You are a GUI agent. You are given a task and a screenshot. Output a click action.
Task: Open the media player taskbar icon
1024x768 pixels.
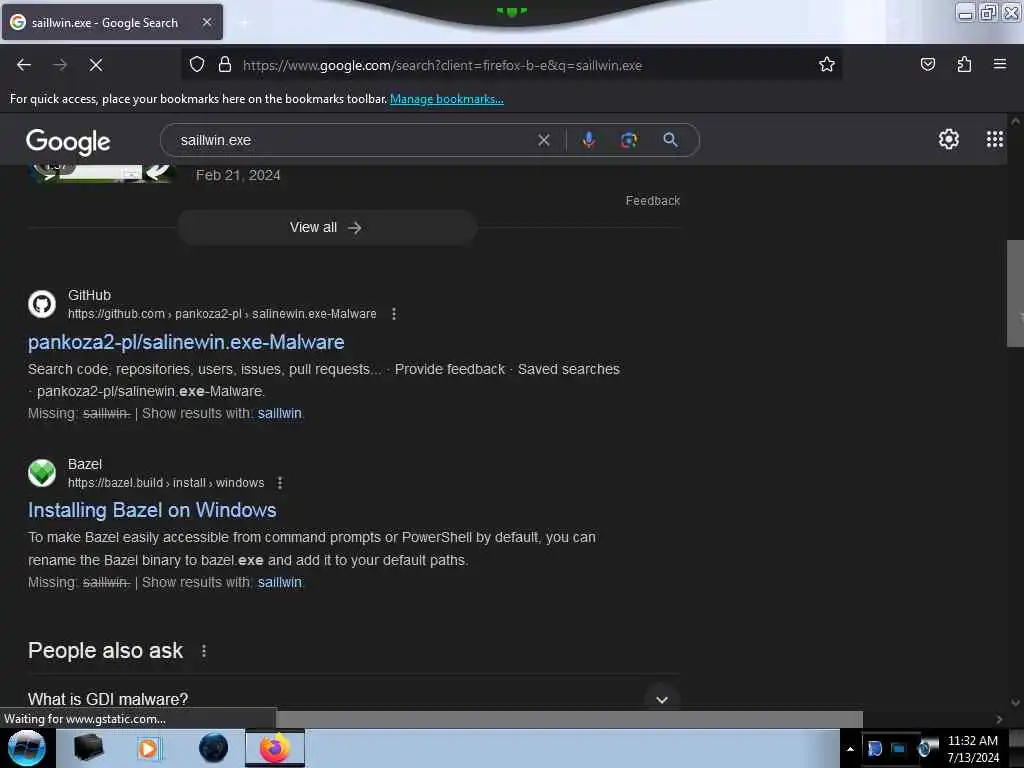coord(148,748)
